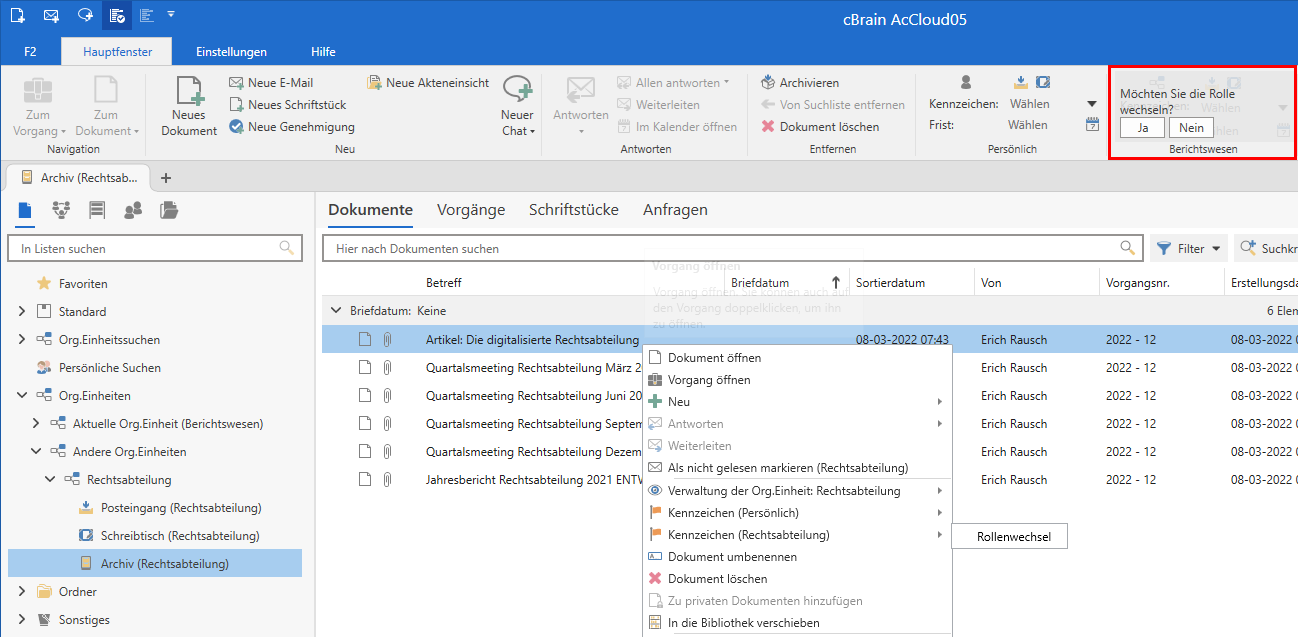Click the In Listen suchen field
The width and height of the screenshot is (1298, 637).
point(145,248)
